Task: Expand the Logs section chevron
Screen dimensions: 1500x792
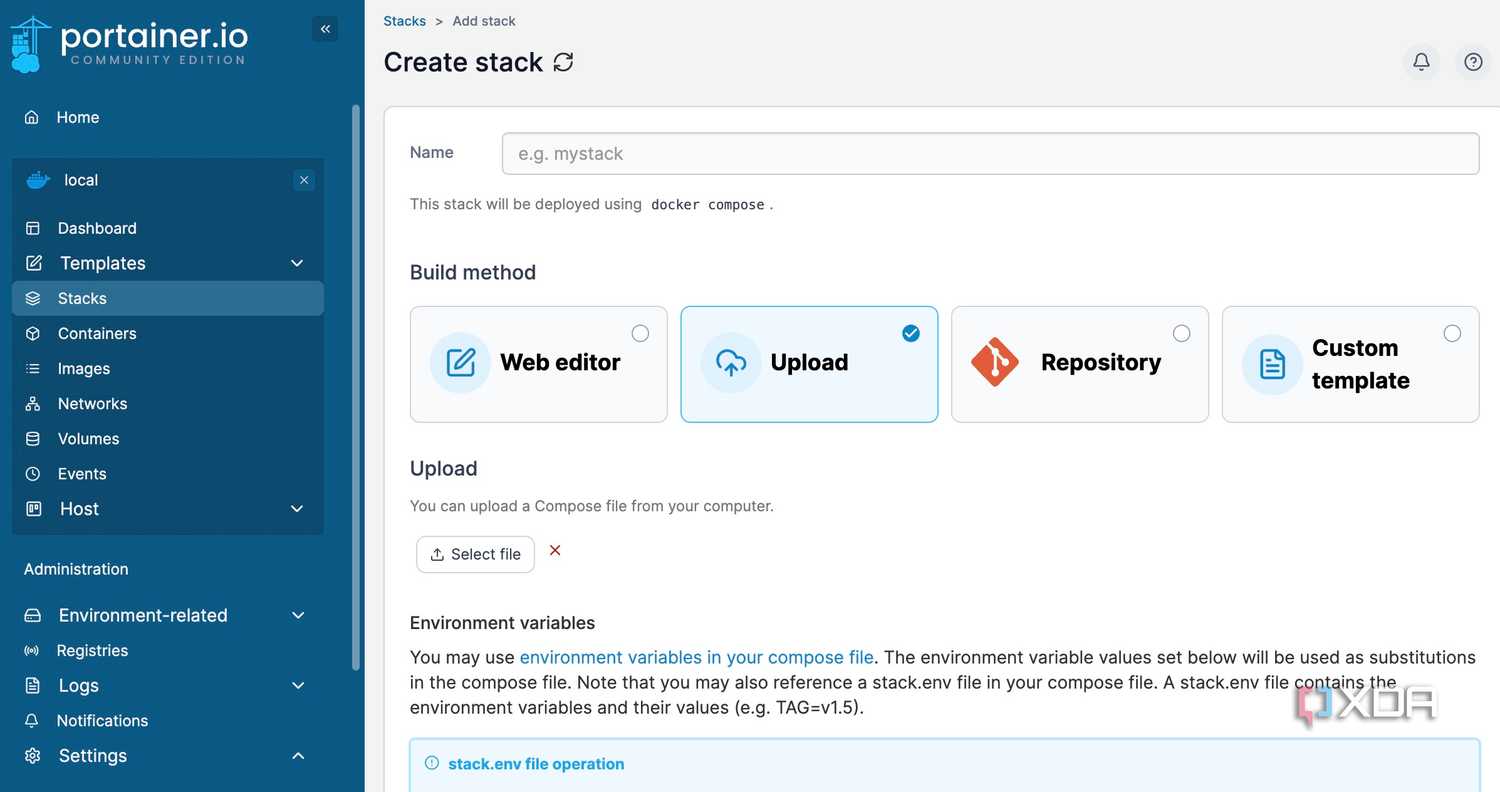Action: click(x=298, y=685)
